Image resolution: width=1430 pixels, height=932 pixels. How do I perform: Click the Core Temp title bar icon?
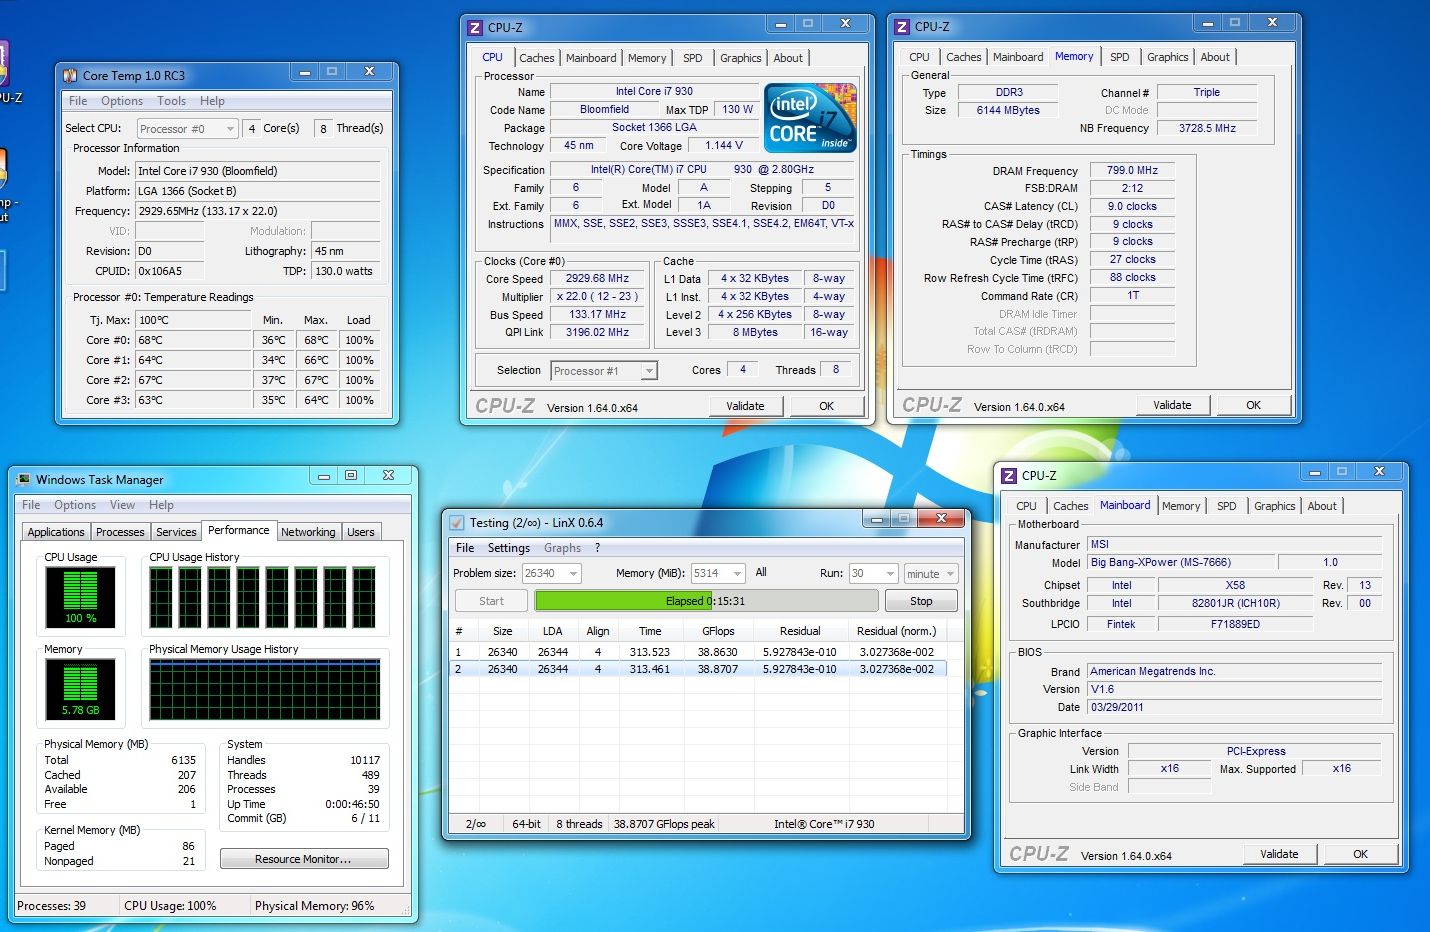[70, 76]
